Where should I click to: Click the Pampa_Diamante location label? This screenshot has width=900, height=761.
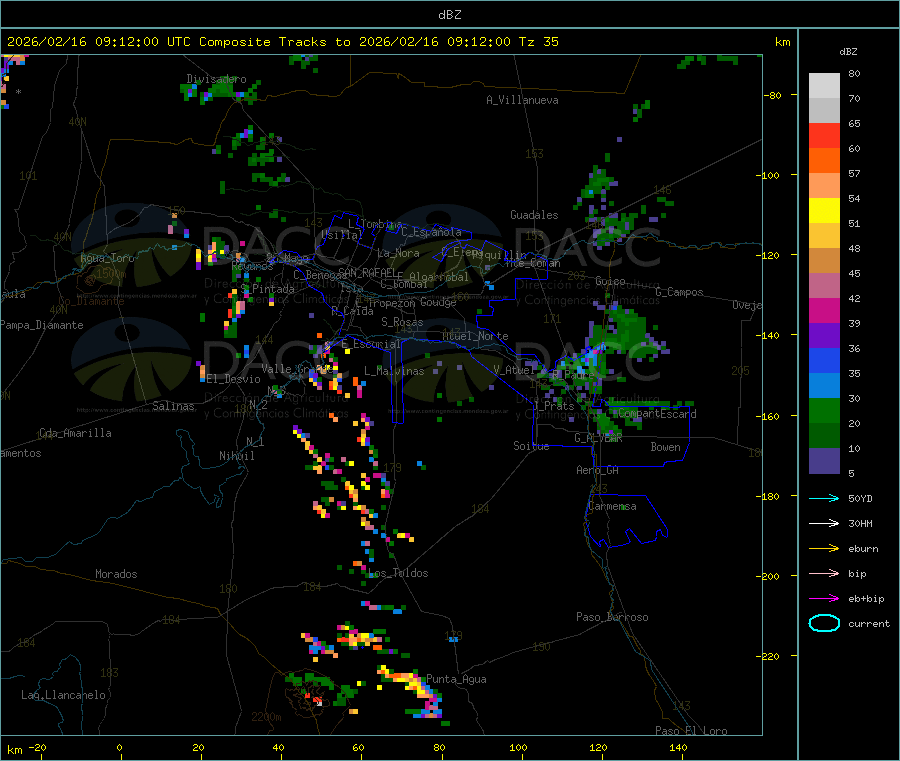coord(42,325)
